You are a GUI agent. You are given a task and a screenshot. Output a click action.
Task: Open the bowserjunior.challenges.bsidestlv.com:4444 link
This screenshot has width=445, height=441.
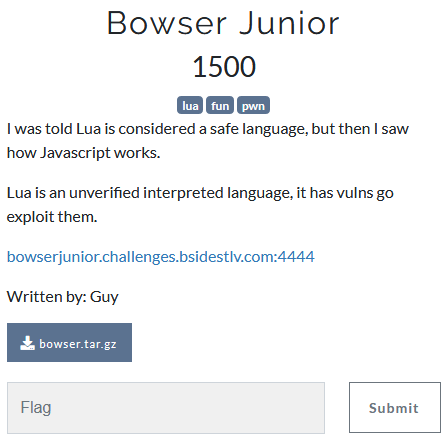161,257
